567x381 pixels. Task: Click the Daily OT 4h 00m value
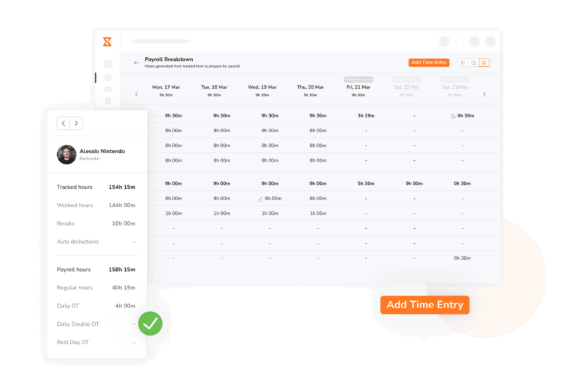[x=125, y=306]
